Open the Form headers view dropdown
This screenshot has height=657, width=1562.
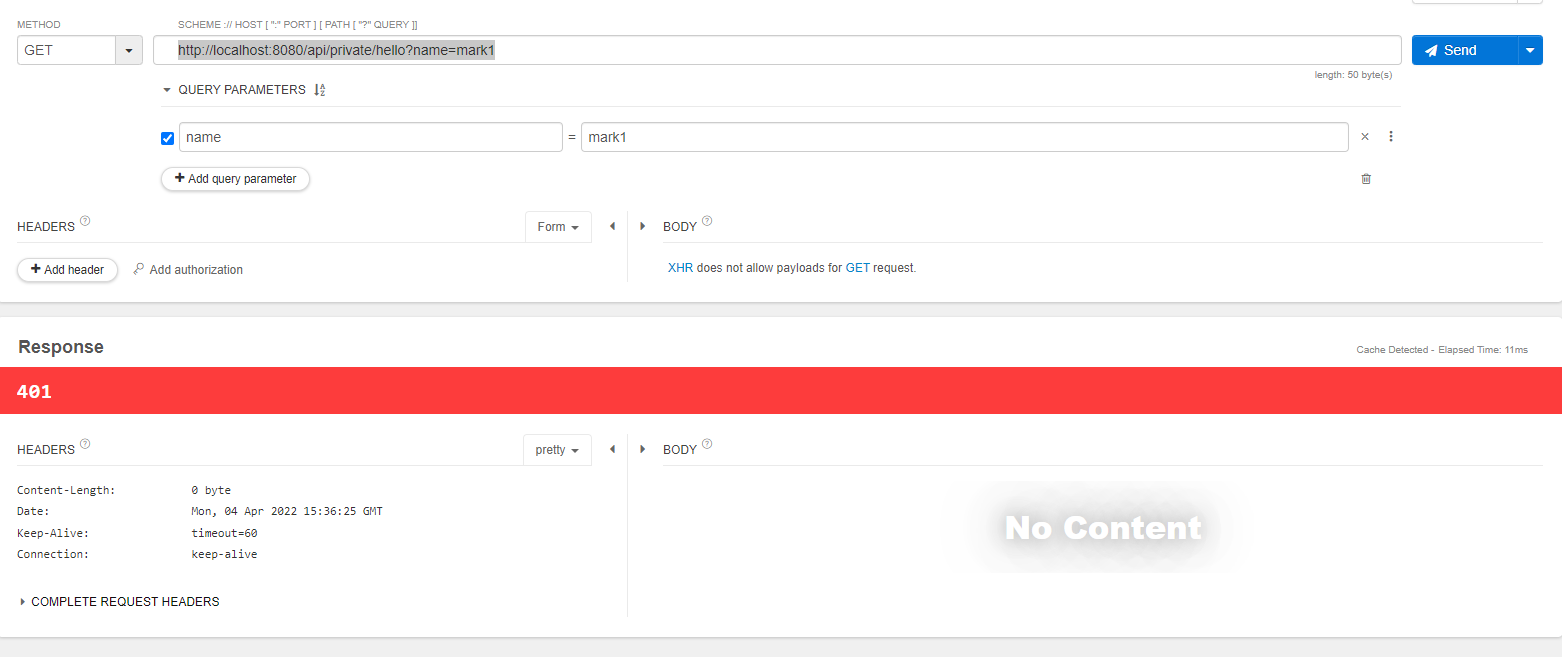point(558,227)
